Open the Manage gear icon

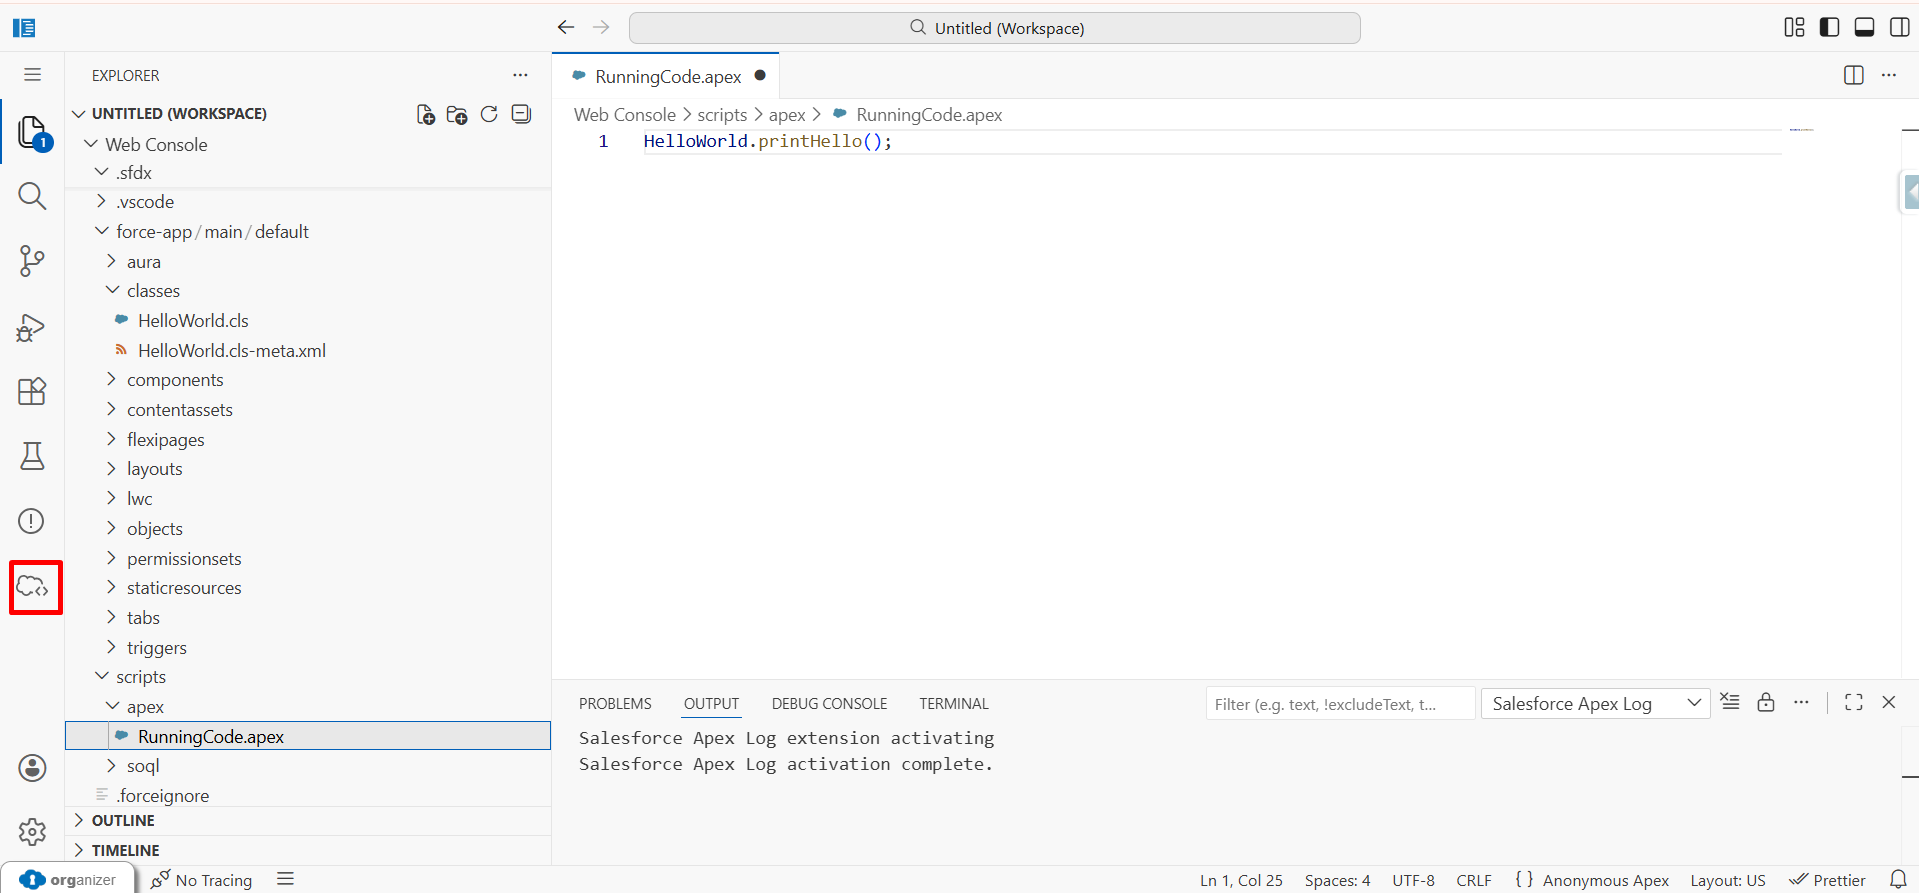coord(32,832)
